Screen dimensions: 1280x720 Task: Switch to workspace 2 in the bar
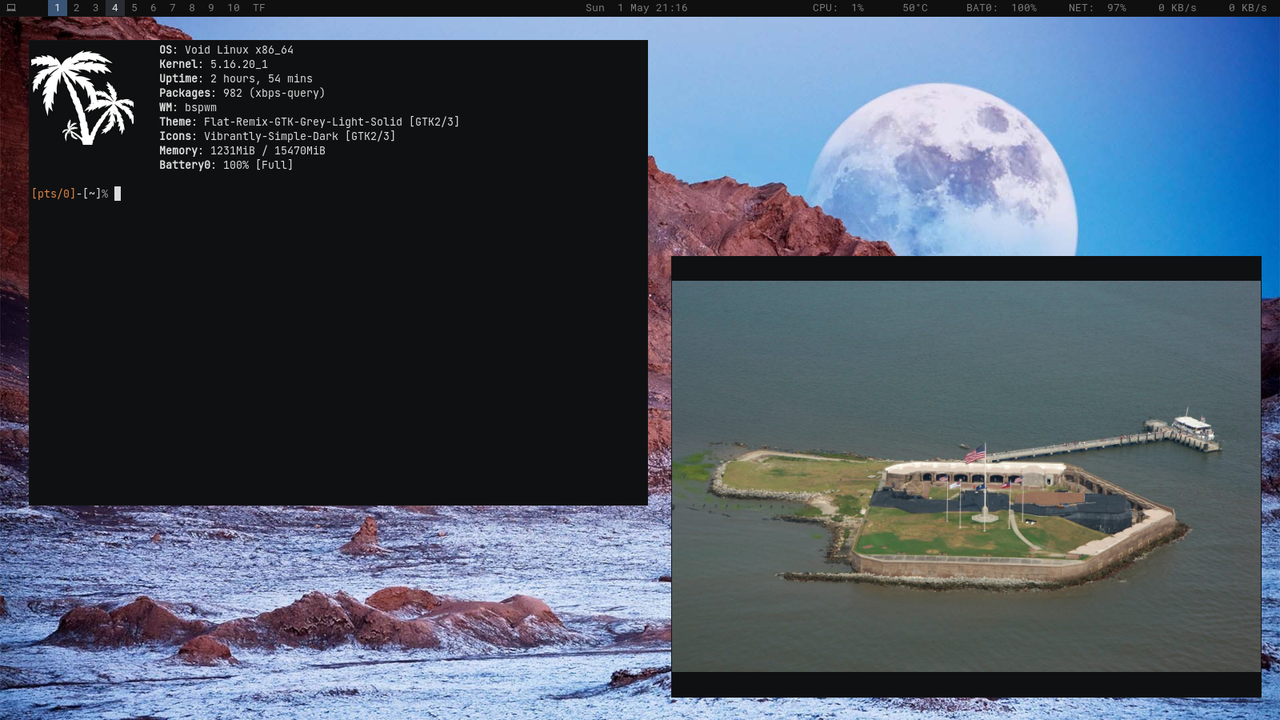pos(76,8)
